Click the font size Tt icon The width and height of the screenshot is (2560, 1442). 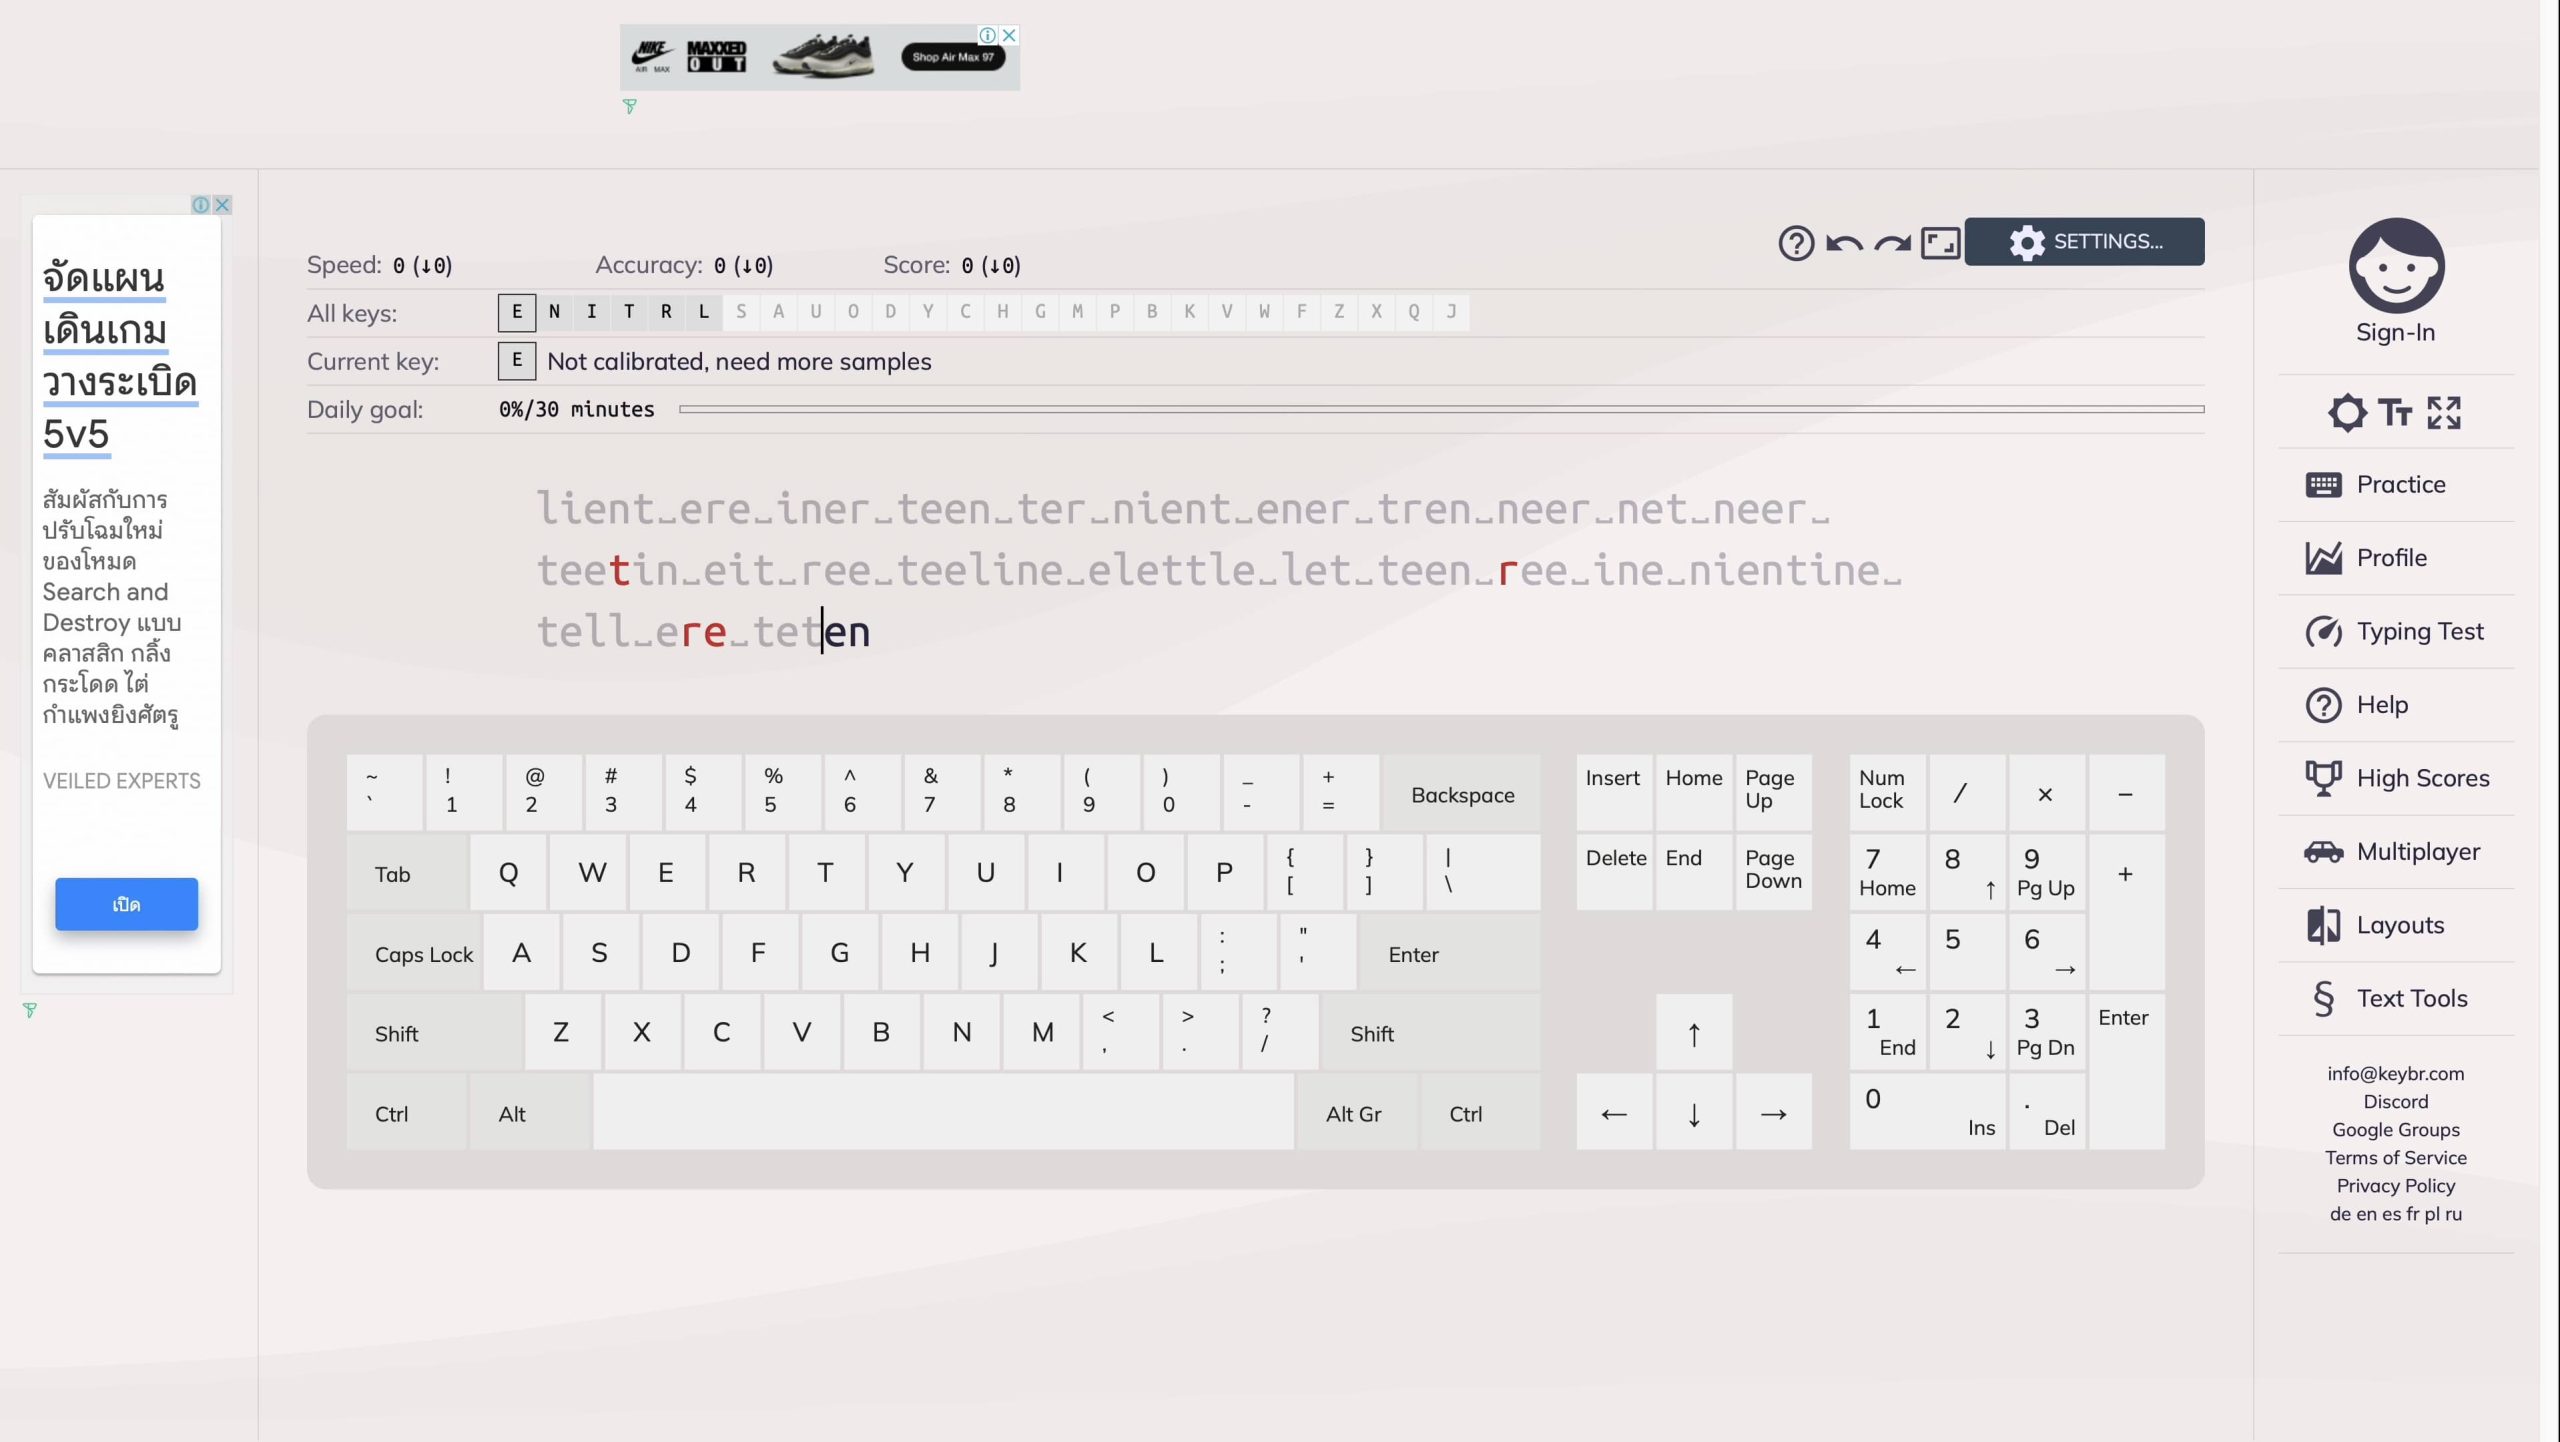pos(2395,412)
